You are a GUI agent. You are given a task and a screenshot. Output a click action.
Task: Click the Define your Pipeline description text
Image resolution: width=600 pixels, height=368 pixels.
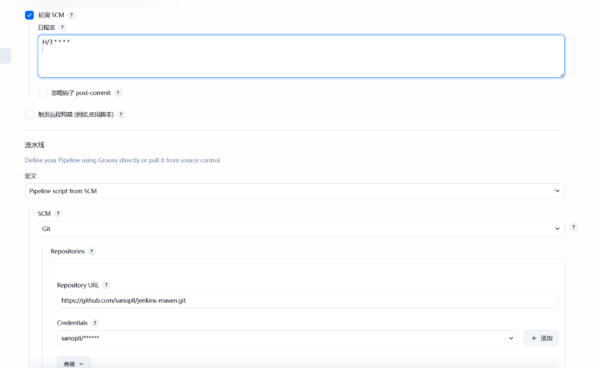[x=123, y=160]
